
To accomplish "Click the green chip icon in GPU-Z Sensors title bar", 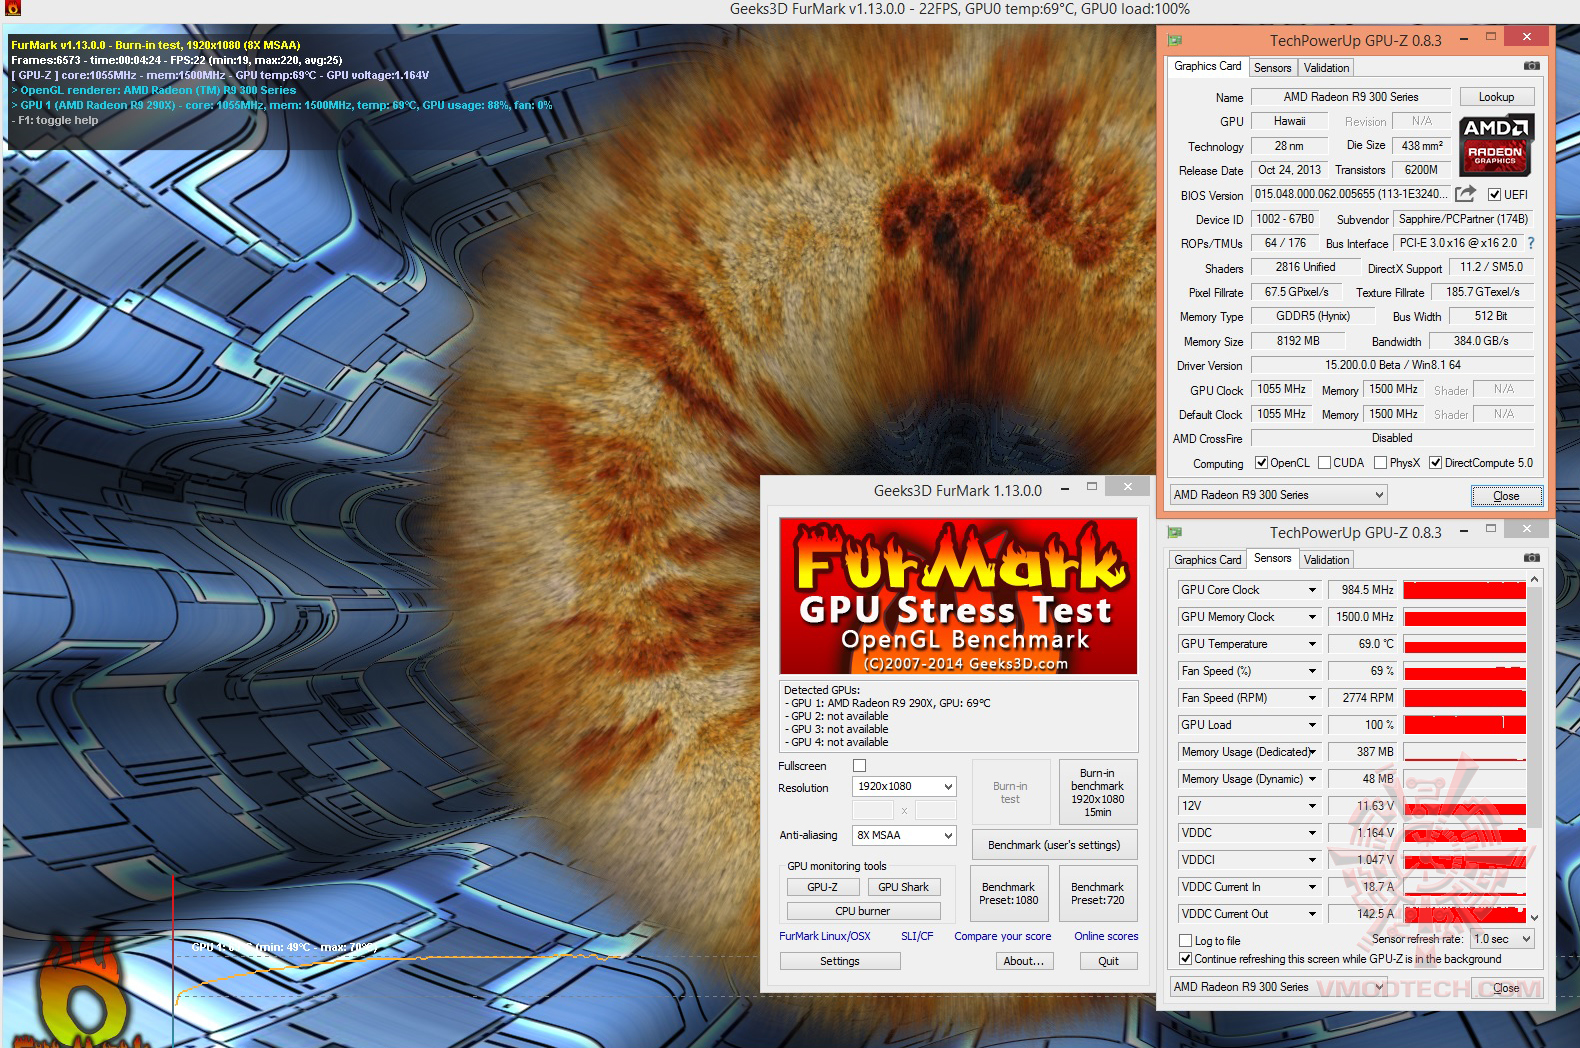I will (x=1175, y=532).
